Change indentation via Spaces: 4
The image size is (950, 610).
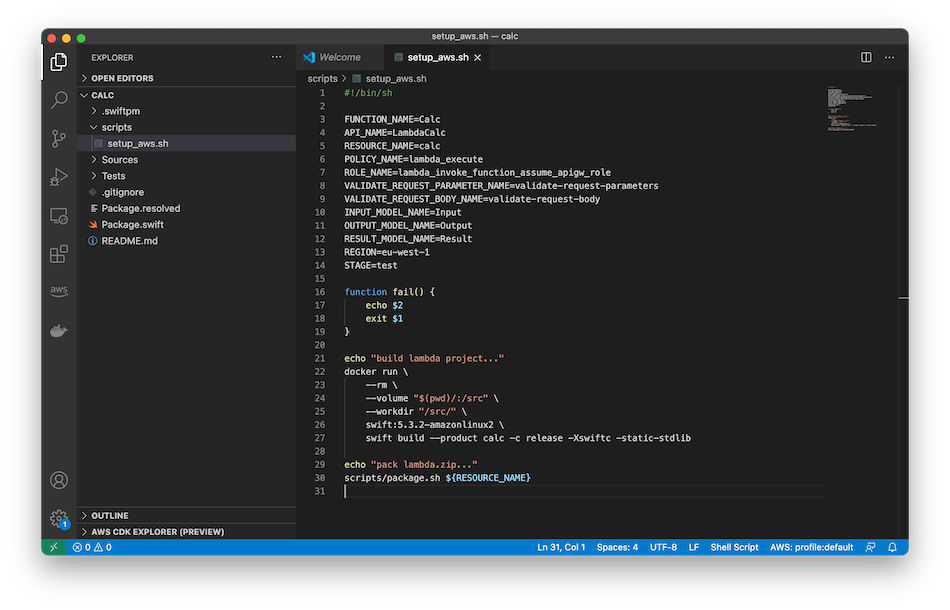617,547
